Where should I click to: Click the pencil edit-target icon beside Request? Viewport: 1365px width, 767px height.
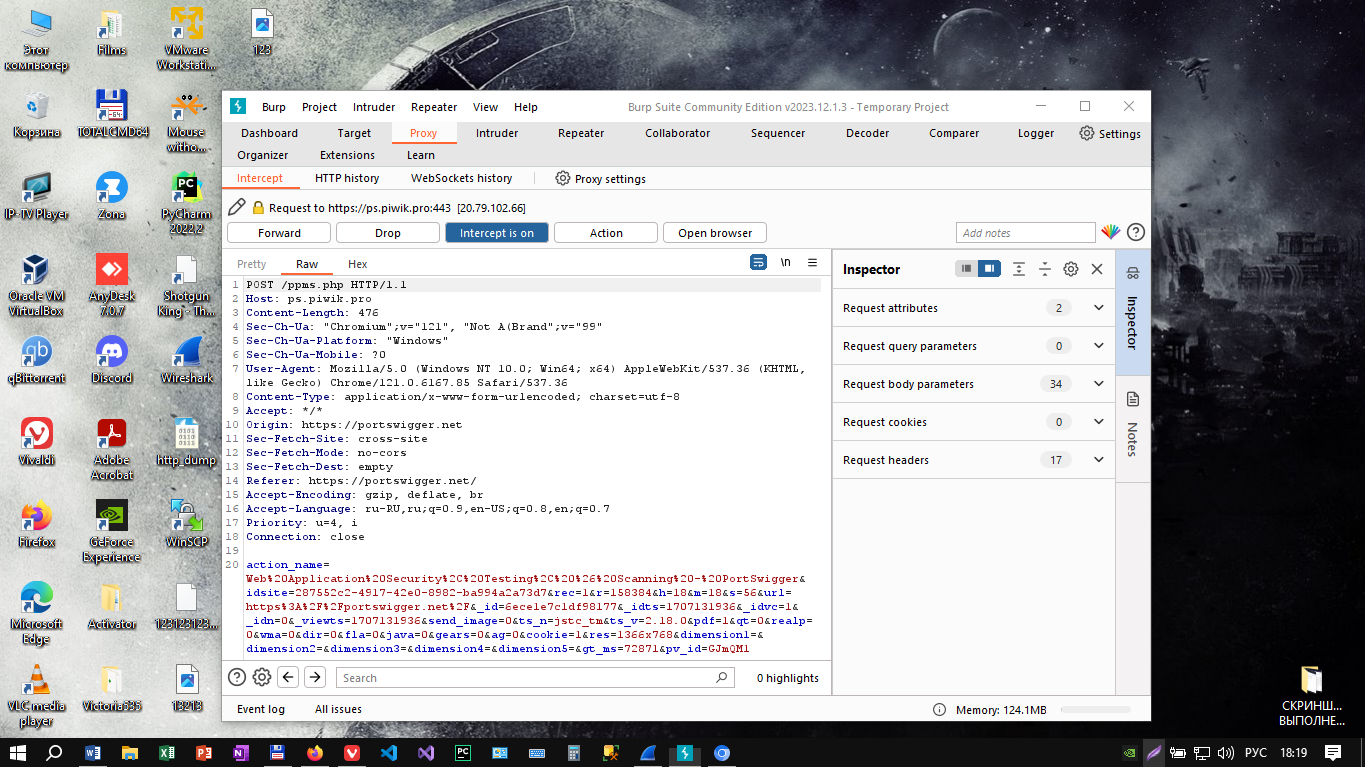pos(236,207)
